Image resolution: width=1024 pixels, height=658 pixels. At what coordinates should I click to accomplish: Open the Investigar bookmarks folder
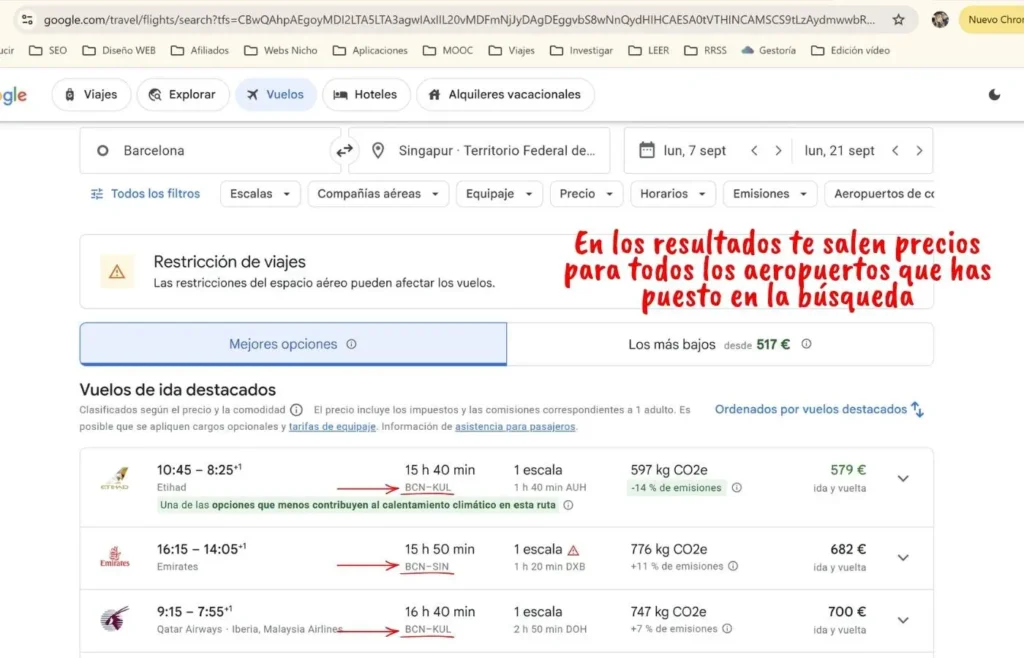click(x=581, y=50)
